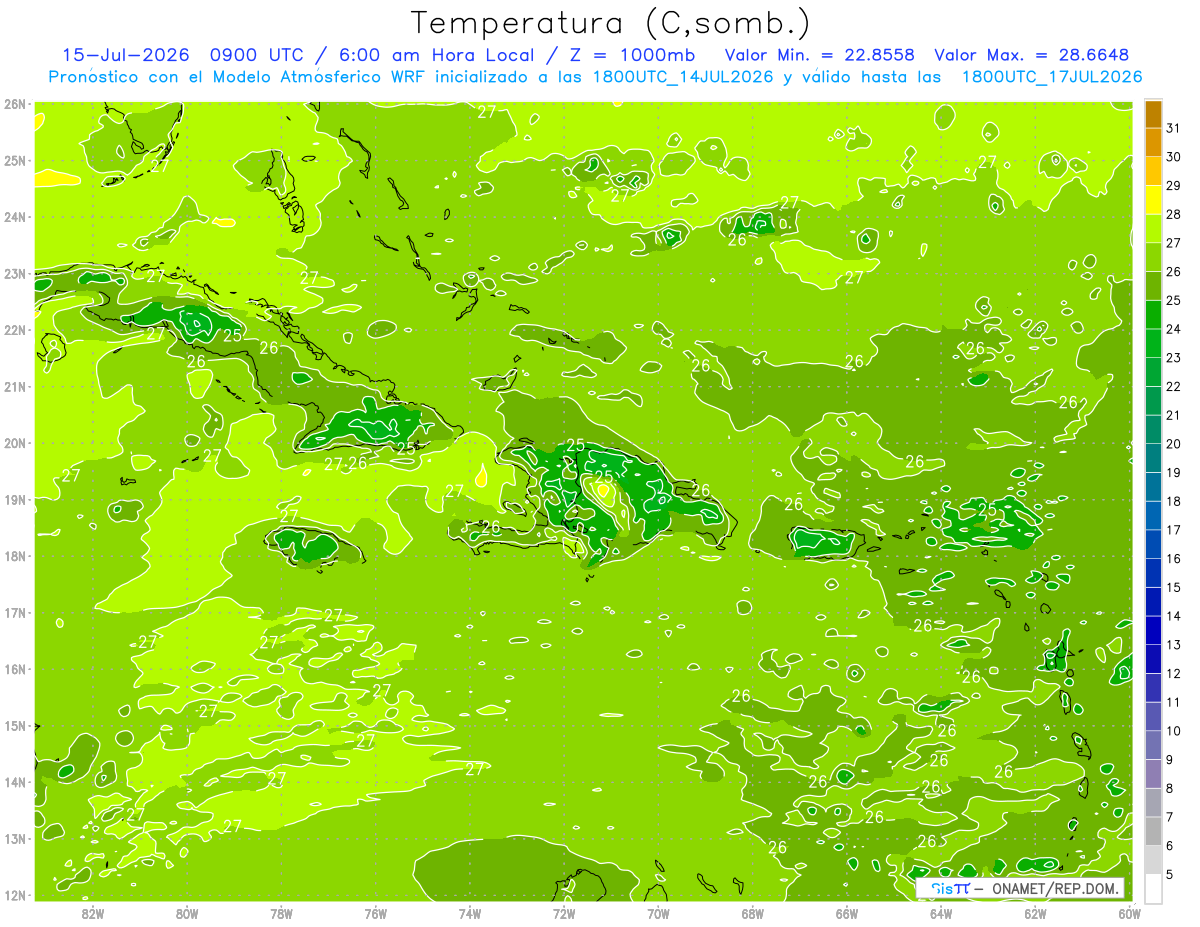This screenshot has height=927, width=1200.
Task: Click the '25N' latitude axis label
Action: [15, 160]
